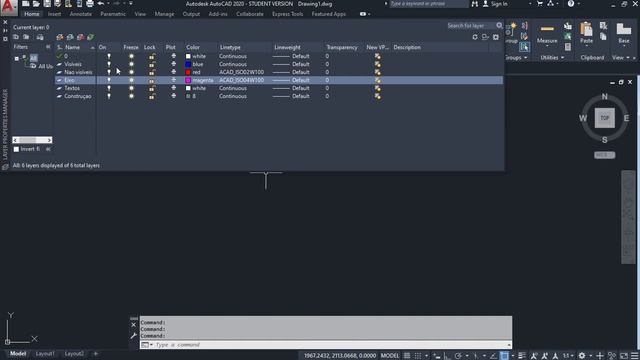Switch to the Annotate ribbon tab
Viewport: 640px width, 360px height.
point(80,14)
